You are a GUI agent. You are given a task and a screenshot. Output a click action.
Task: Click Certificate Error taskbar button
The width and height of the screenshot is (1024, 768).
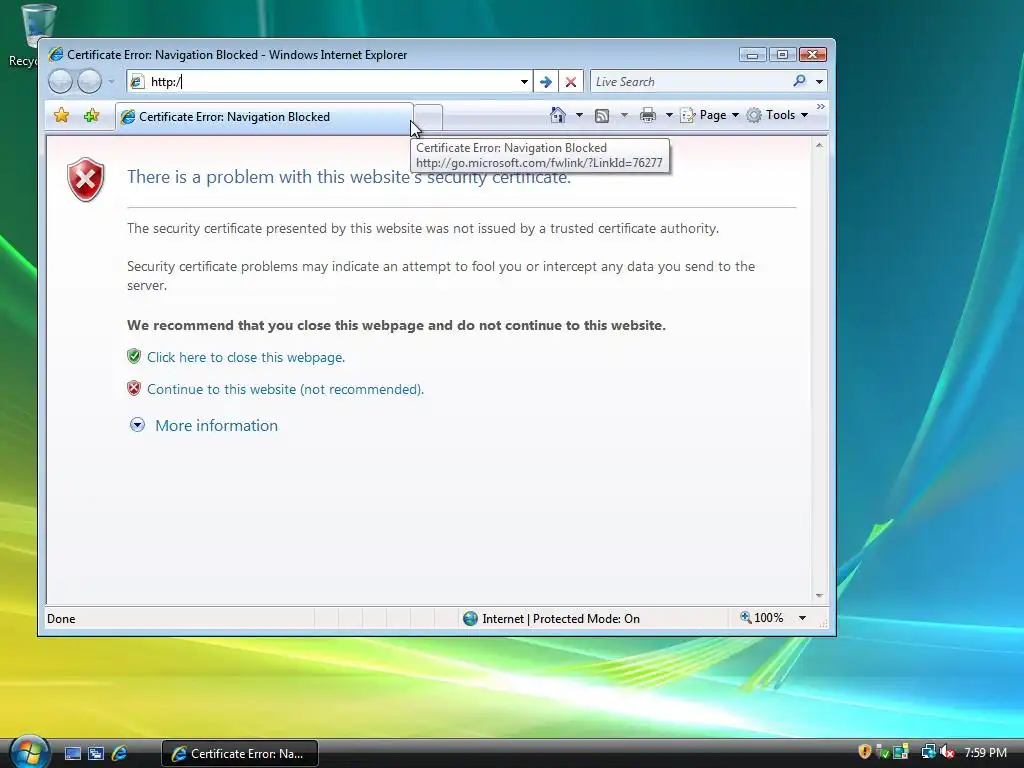(240, 753)
